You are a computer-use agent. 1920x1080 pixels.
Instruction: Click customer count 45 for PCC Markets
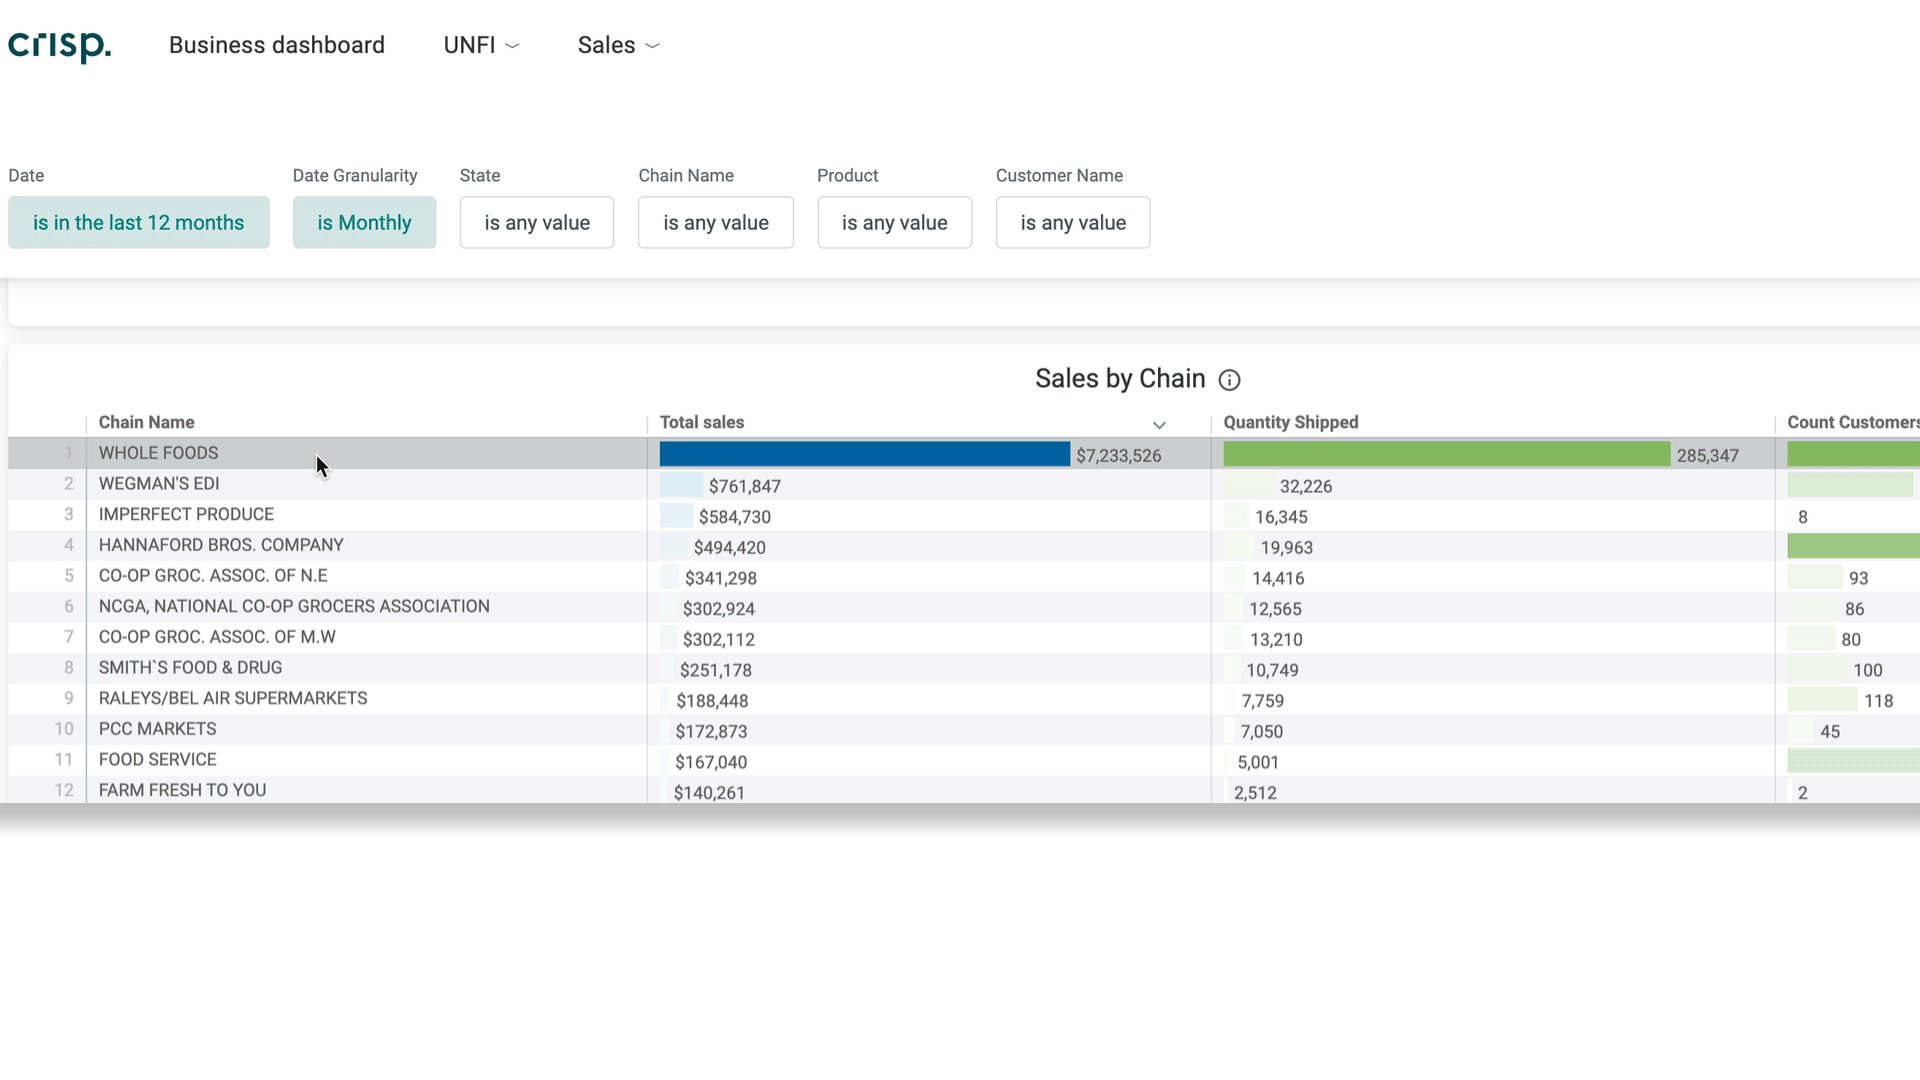pos(1830,732)
